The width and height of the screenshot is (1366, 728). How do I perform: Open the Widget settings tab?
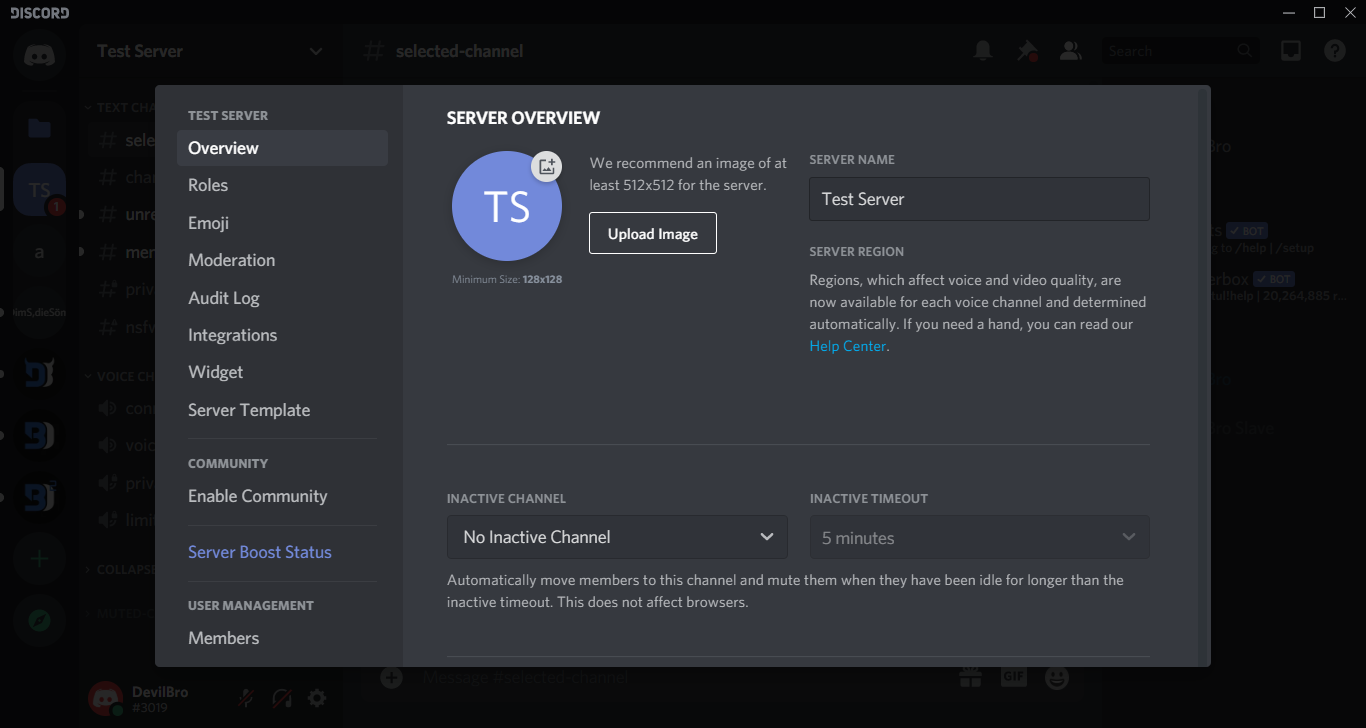point(283,372)
